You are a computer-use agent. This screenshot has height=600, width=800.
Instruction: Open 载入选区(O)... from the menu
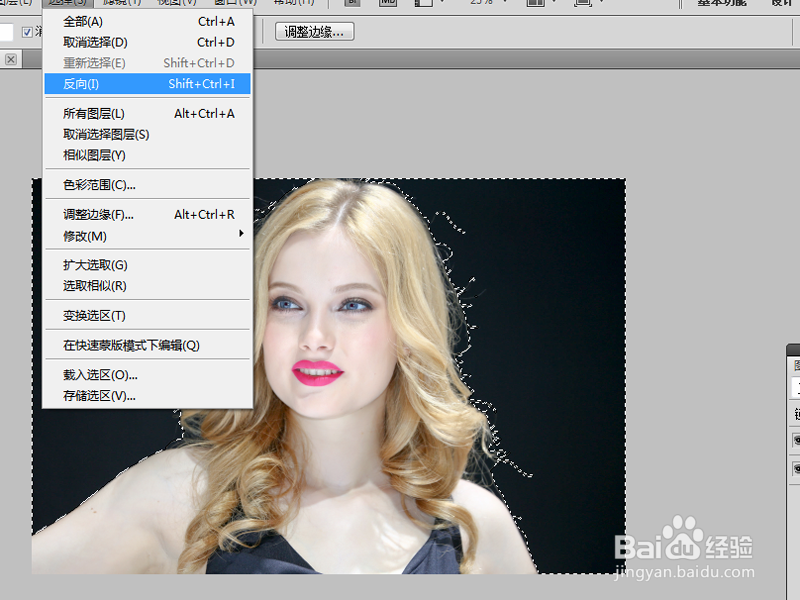[x=147, y=375]
